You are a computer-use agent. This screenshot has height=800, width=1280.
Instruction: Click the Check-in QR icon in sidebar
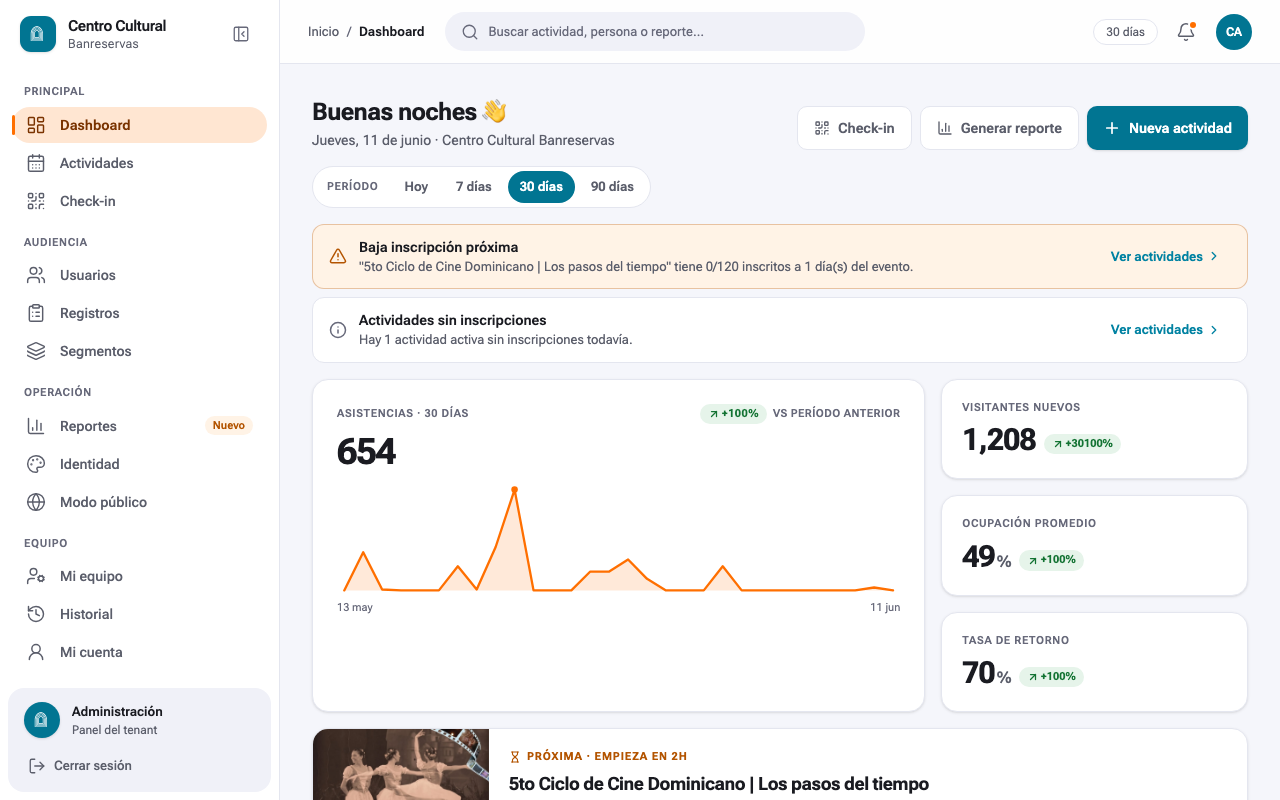(x=36, y=201)
